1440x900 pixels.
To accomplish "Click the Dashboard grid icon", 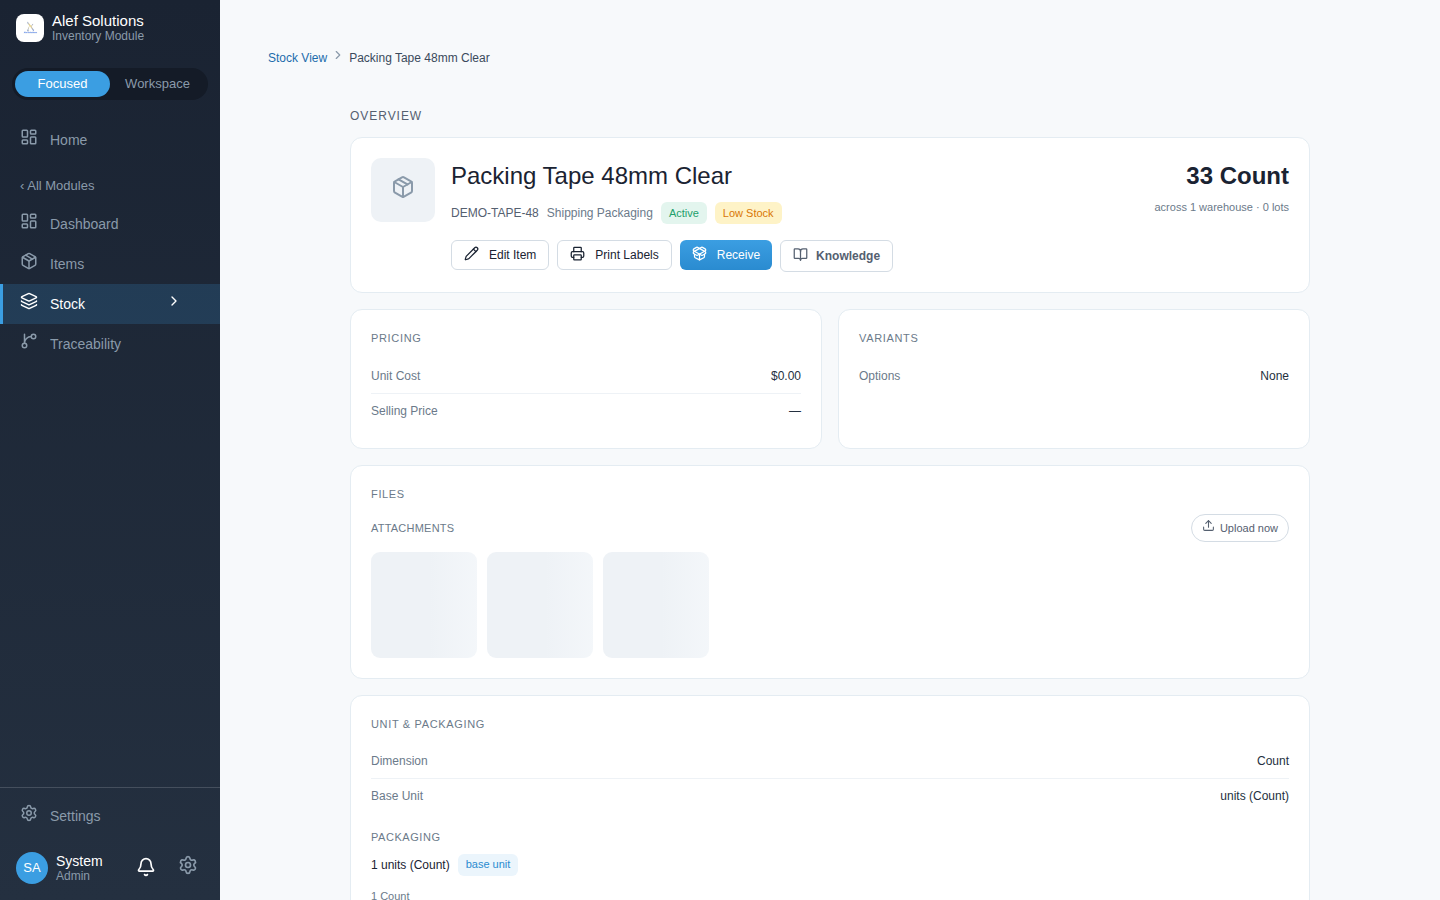I will (x=29, y=222).
